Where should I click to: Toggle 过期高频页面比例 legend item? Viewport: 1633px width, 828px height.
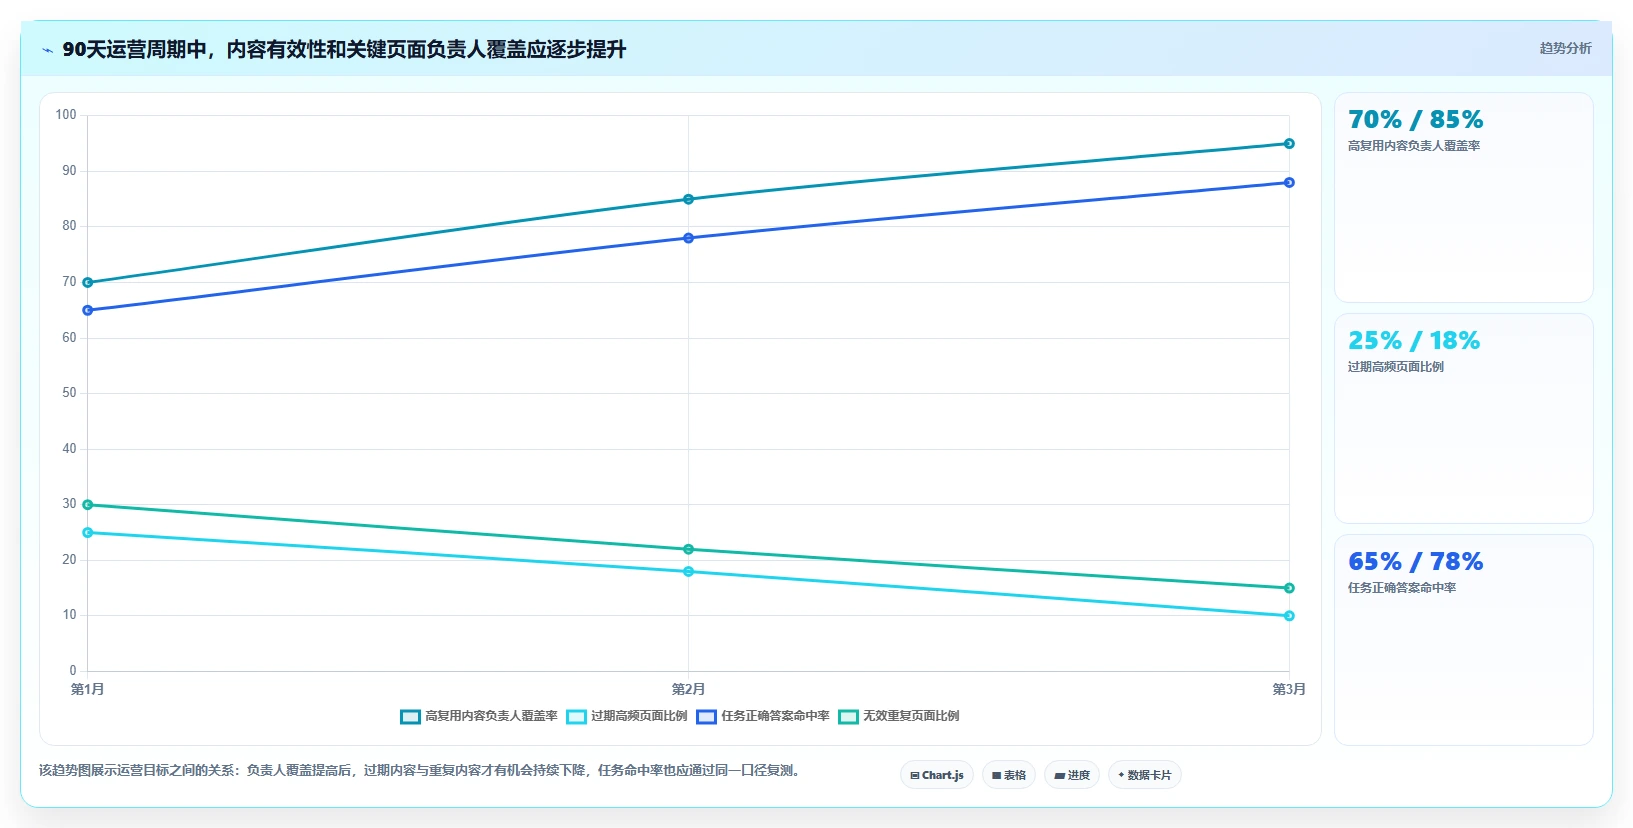point(627,716)
